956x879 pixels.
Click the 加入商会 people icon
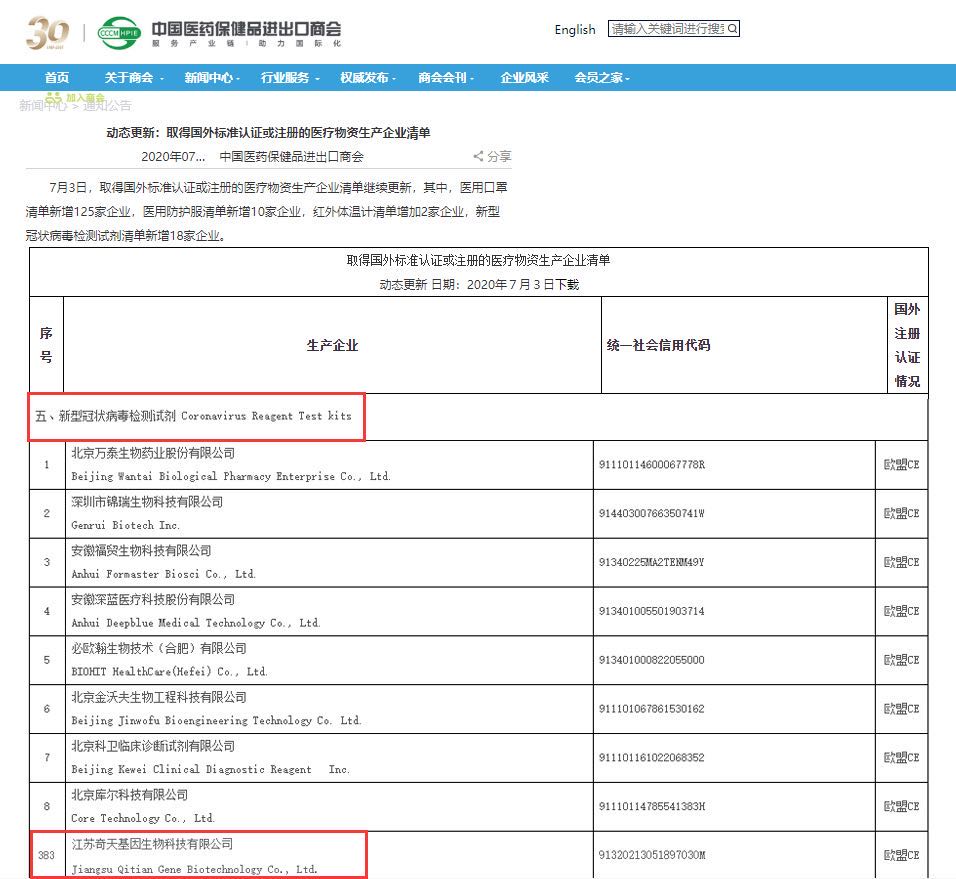click(54, 98)
